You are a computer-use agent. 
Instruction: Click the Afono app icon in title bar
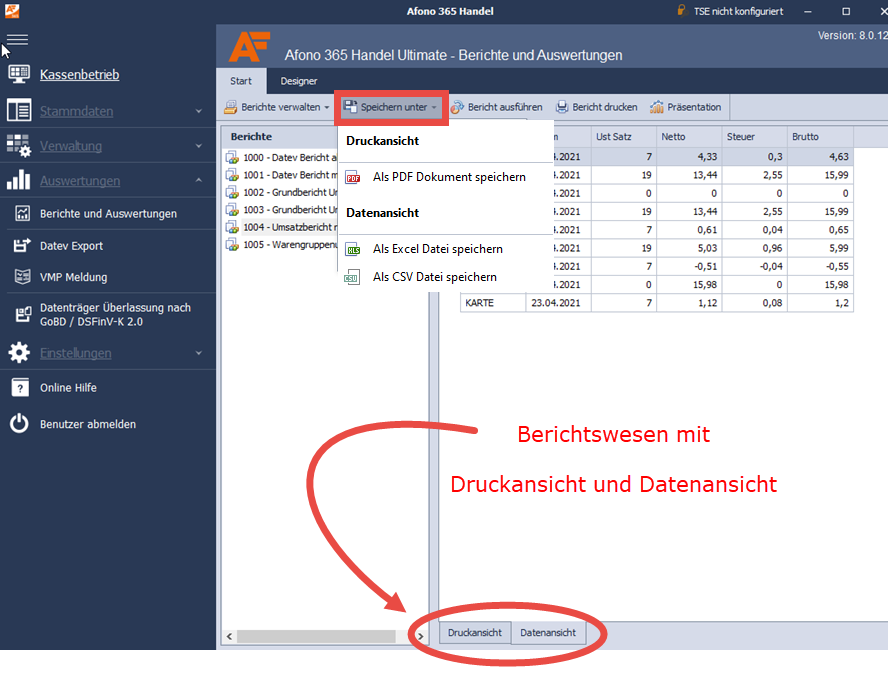coord(12,11)
